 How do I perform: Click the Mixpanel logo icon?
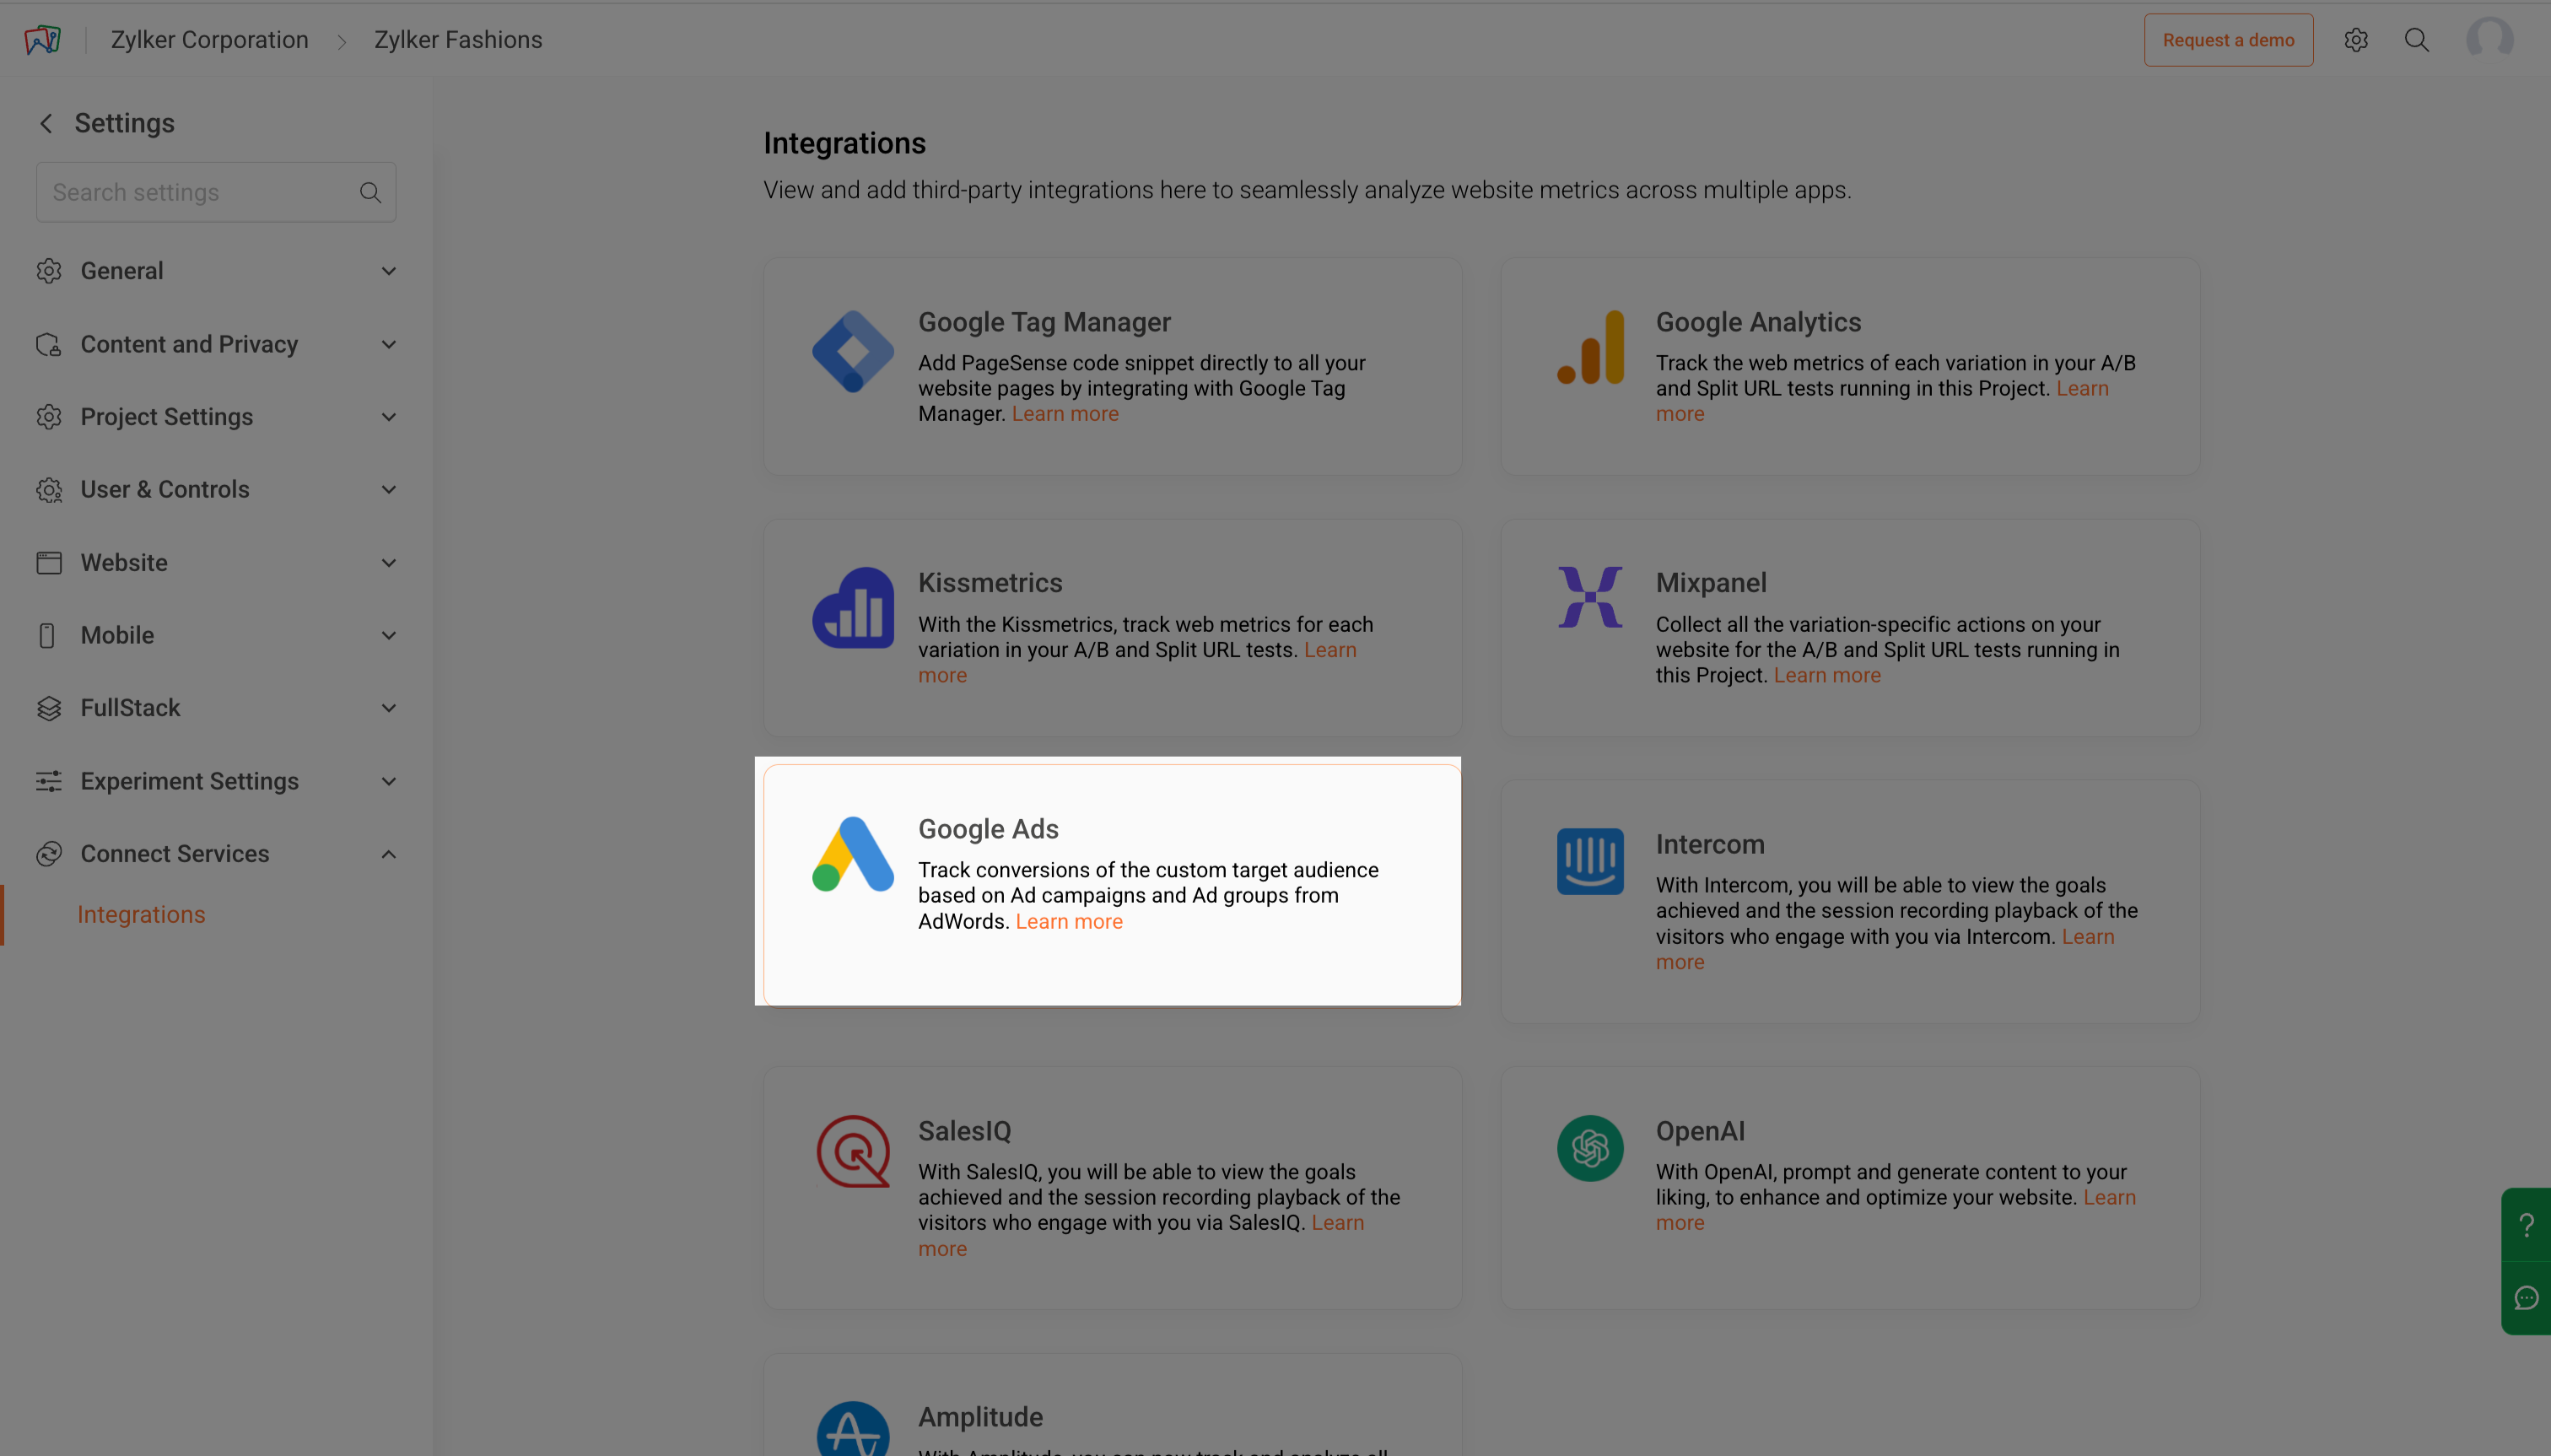[x=1589, y=597]
